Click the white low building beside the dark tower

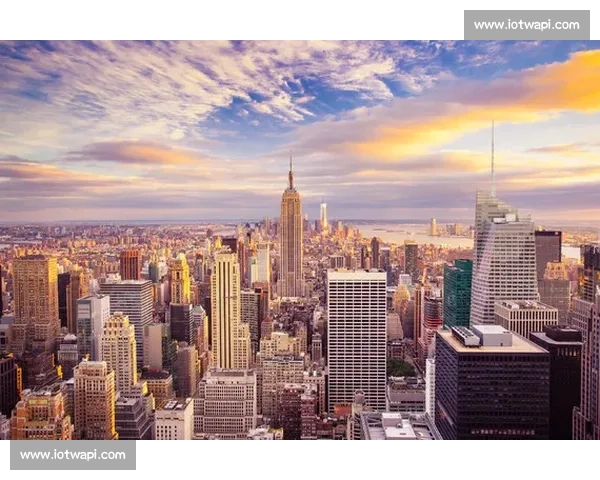click(526, 317)
